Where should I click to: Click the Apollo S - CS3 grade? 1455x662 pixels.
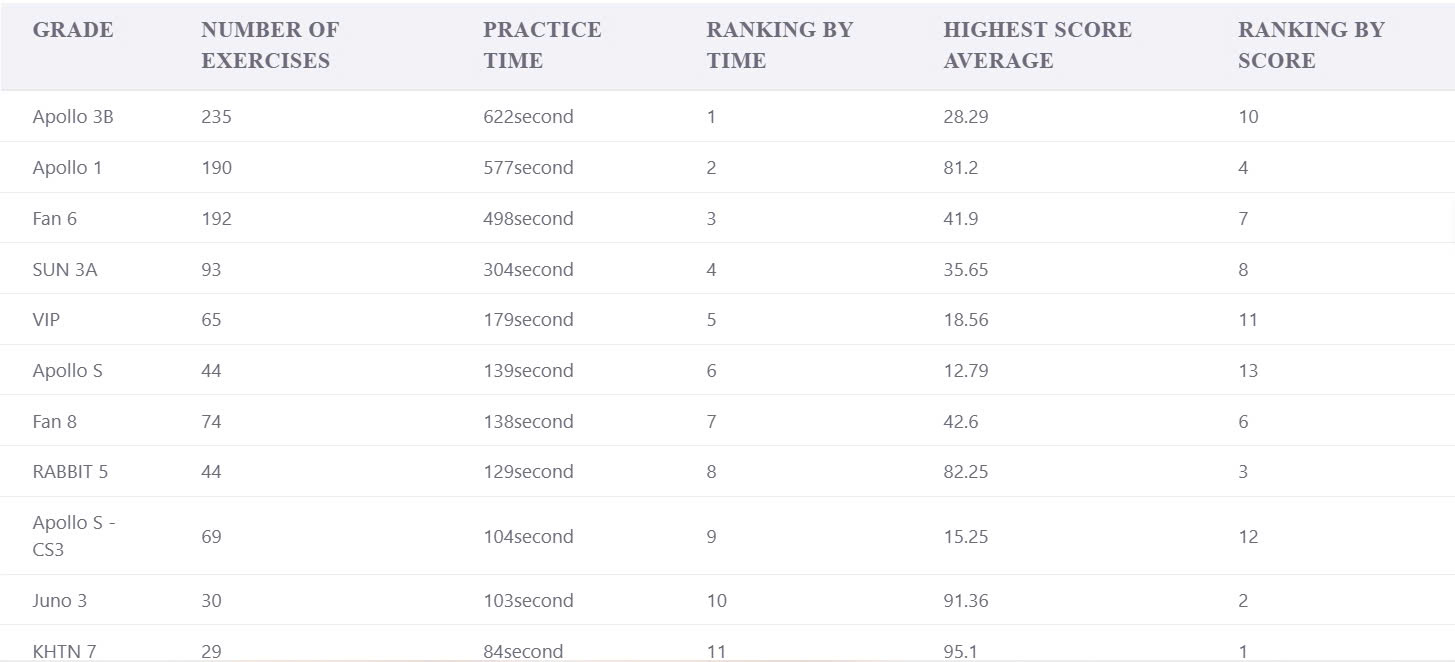pyautogui.click(x=74, y=536)
